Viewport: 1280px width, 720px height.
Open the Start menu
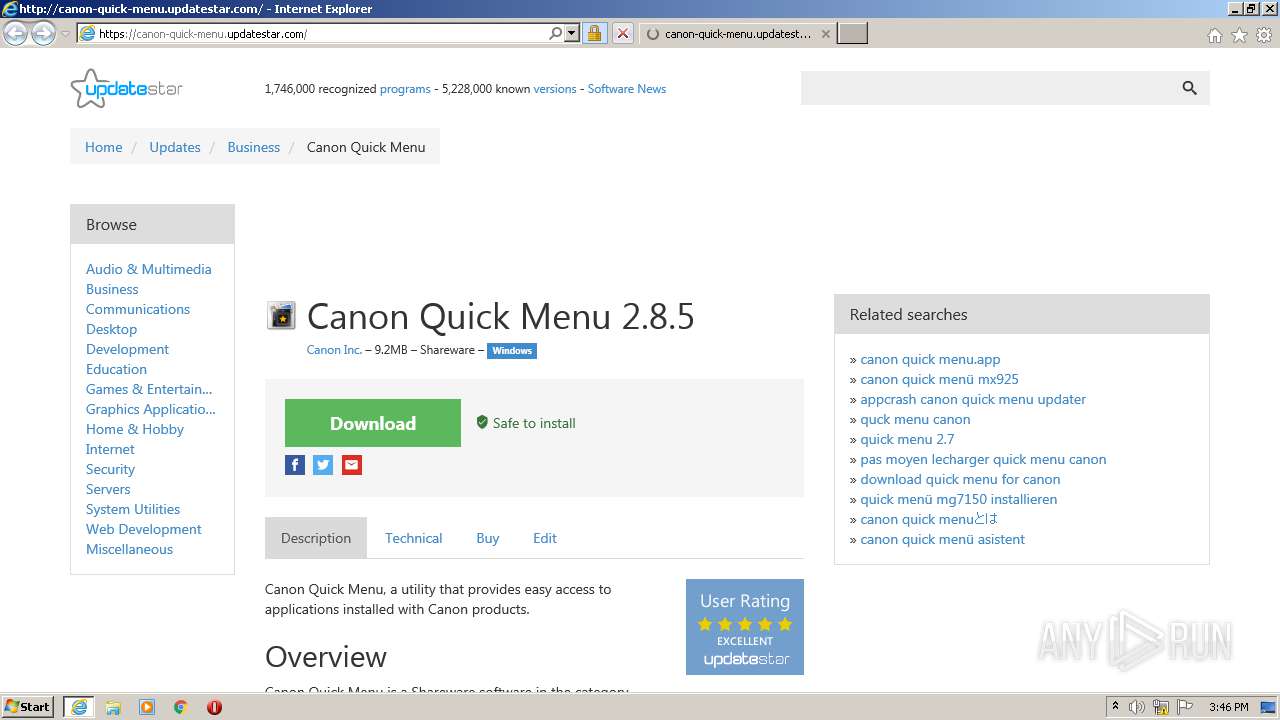pyautogui.click(x=28, y=707)
